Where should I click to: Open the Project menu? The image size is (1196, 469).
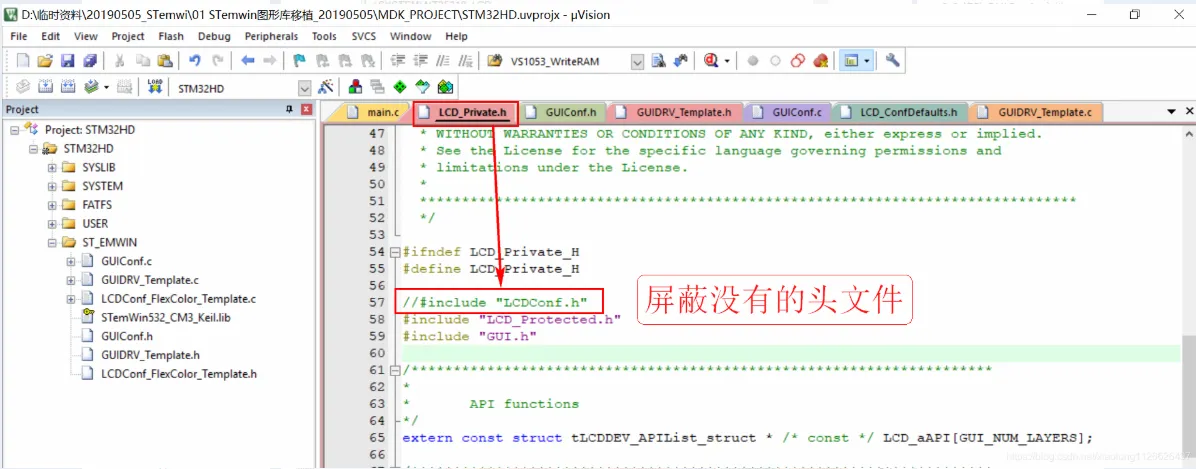point(127,36)
